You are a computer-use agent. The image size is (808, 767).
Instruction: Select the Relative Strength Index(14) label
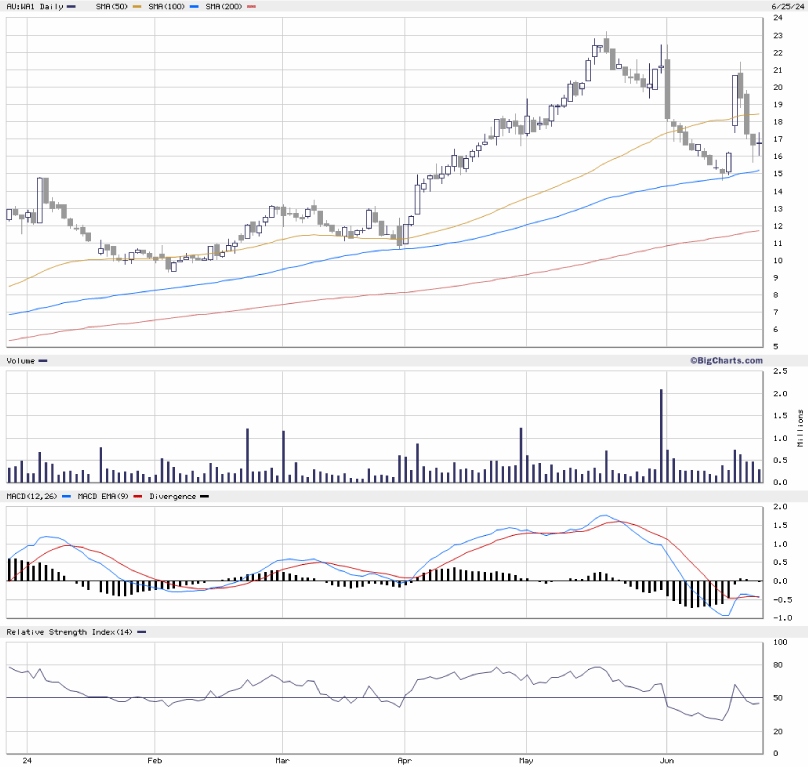click(x=69, y=632)
